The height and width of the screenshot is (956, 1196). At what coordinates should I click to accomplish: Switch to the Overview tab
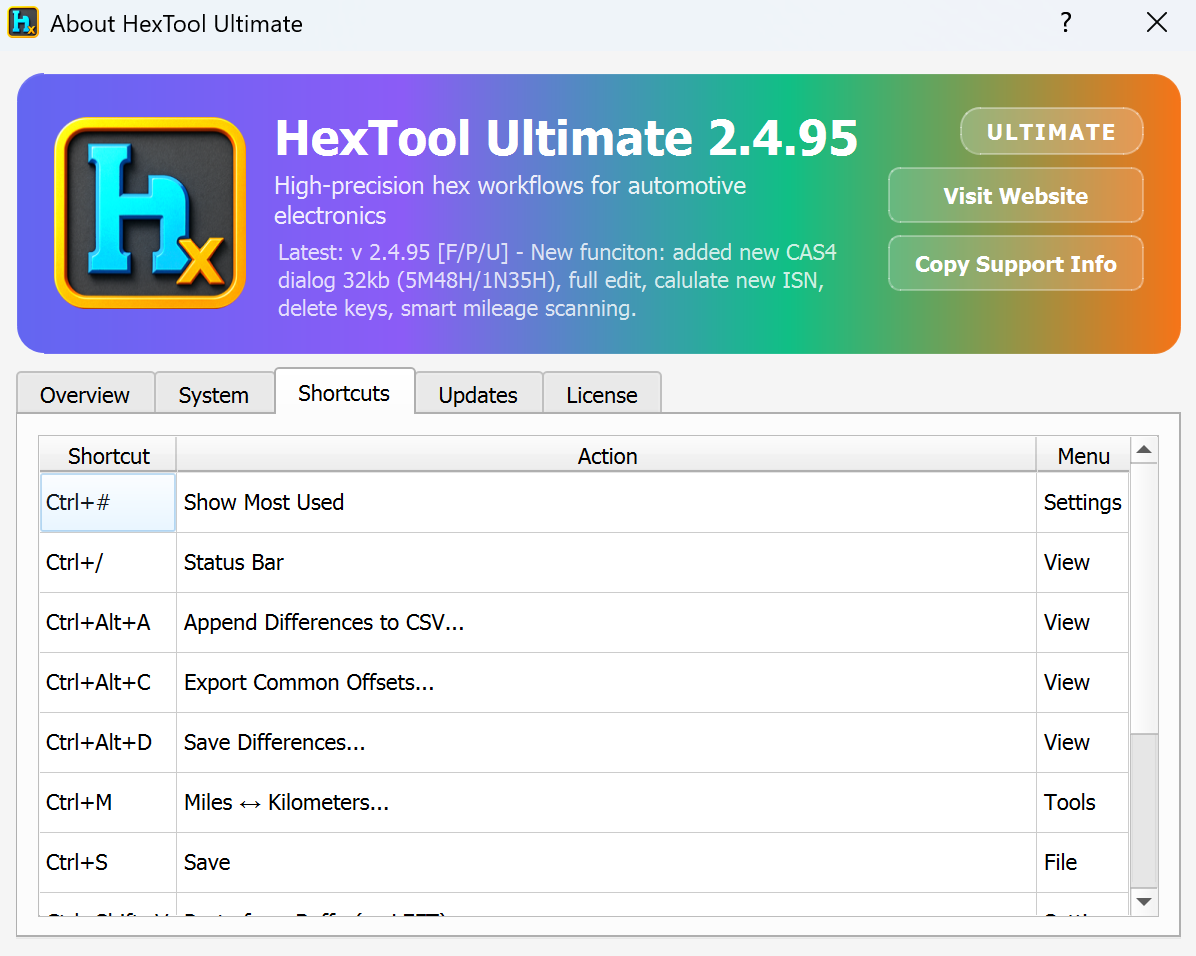(x=85, y=394)
